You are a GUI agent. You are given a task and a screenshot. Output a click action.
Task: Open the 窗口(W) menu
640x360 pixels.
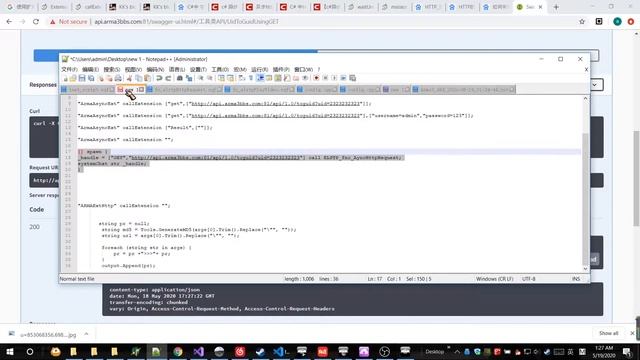303,69
